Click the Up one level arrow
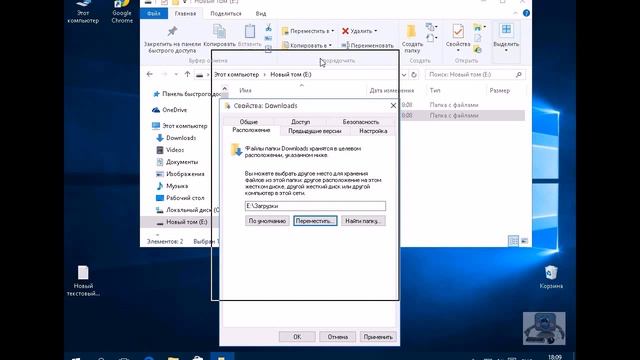 pos(187,74)
